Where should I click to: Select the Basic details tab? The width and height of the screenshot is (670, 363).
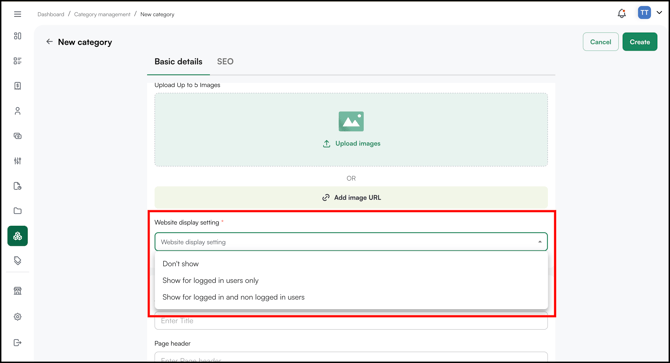(178, 61)
